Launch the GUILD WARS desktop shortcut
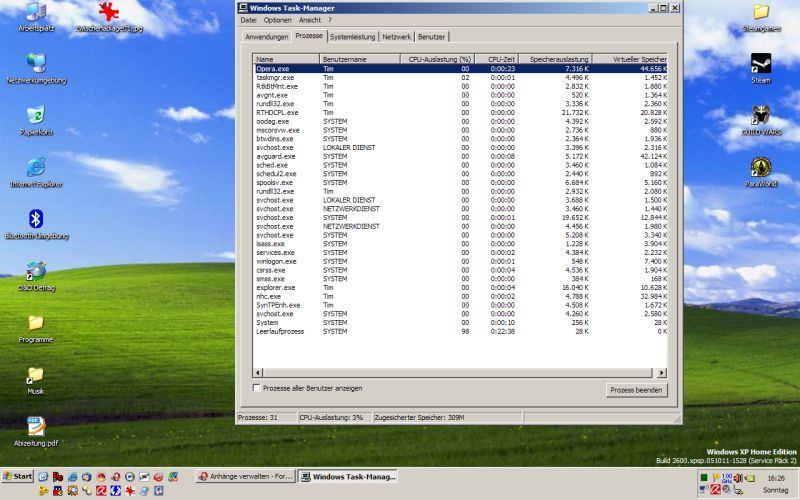 coord(761,120)
